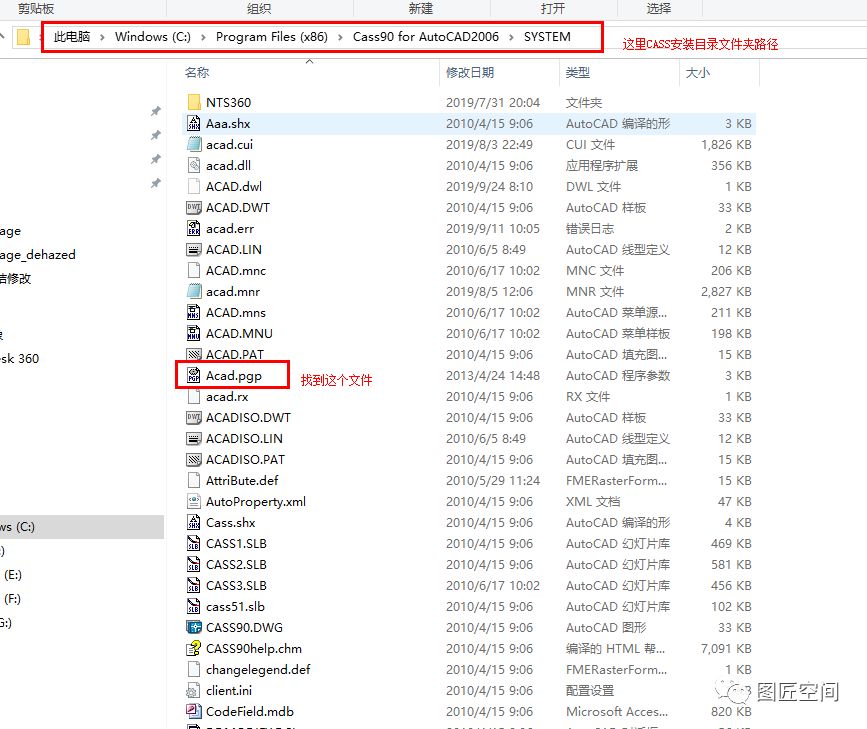867x729 pixels.
Task: Select the cass51.slb file name
Action: (x=236, y=607)
